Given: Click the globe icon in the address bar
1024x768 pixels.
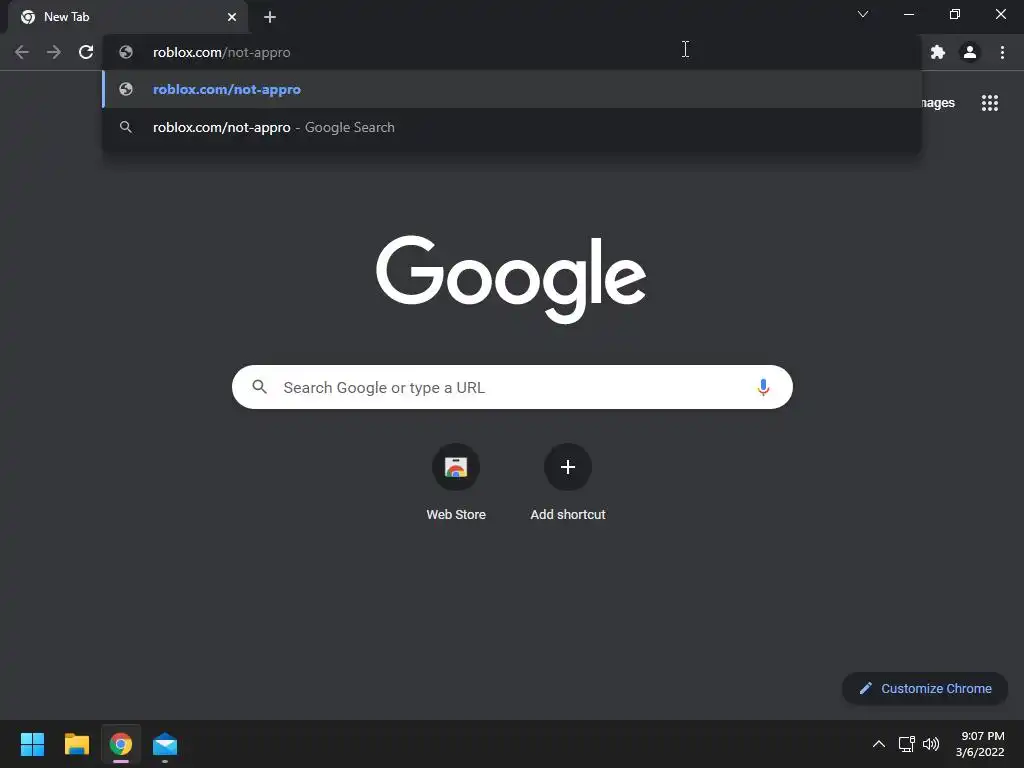Looking at the screenshot, I should click(x=126, y=52).
